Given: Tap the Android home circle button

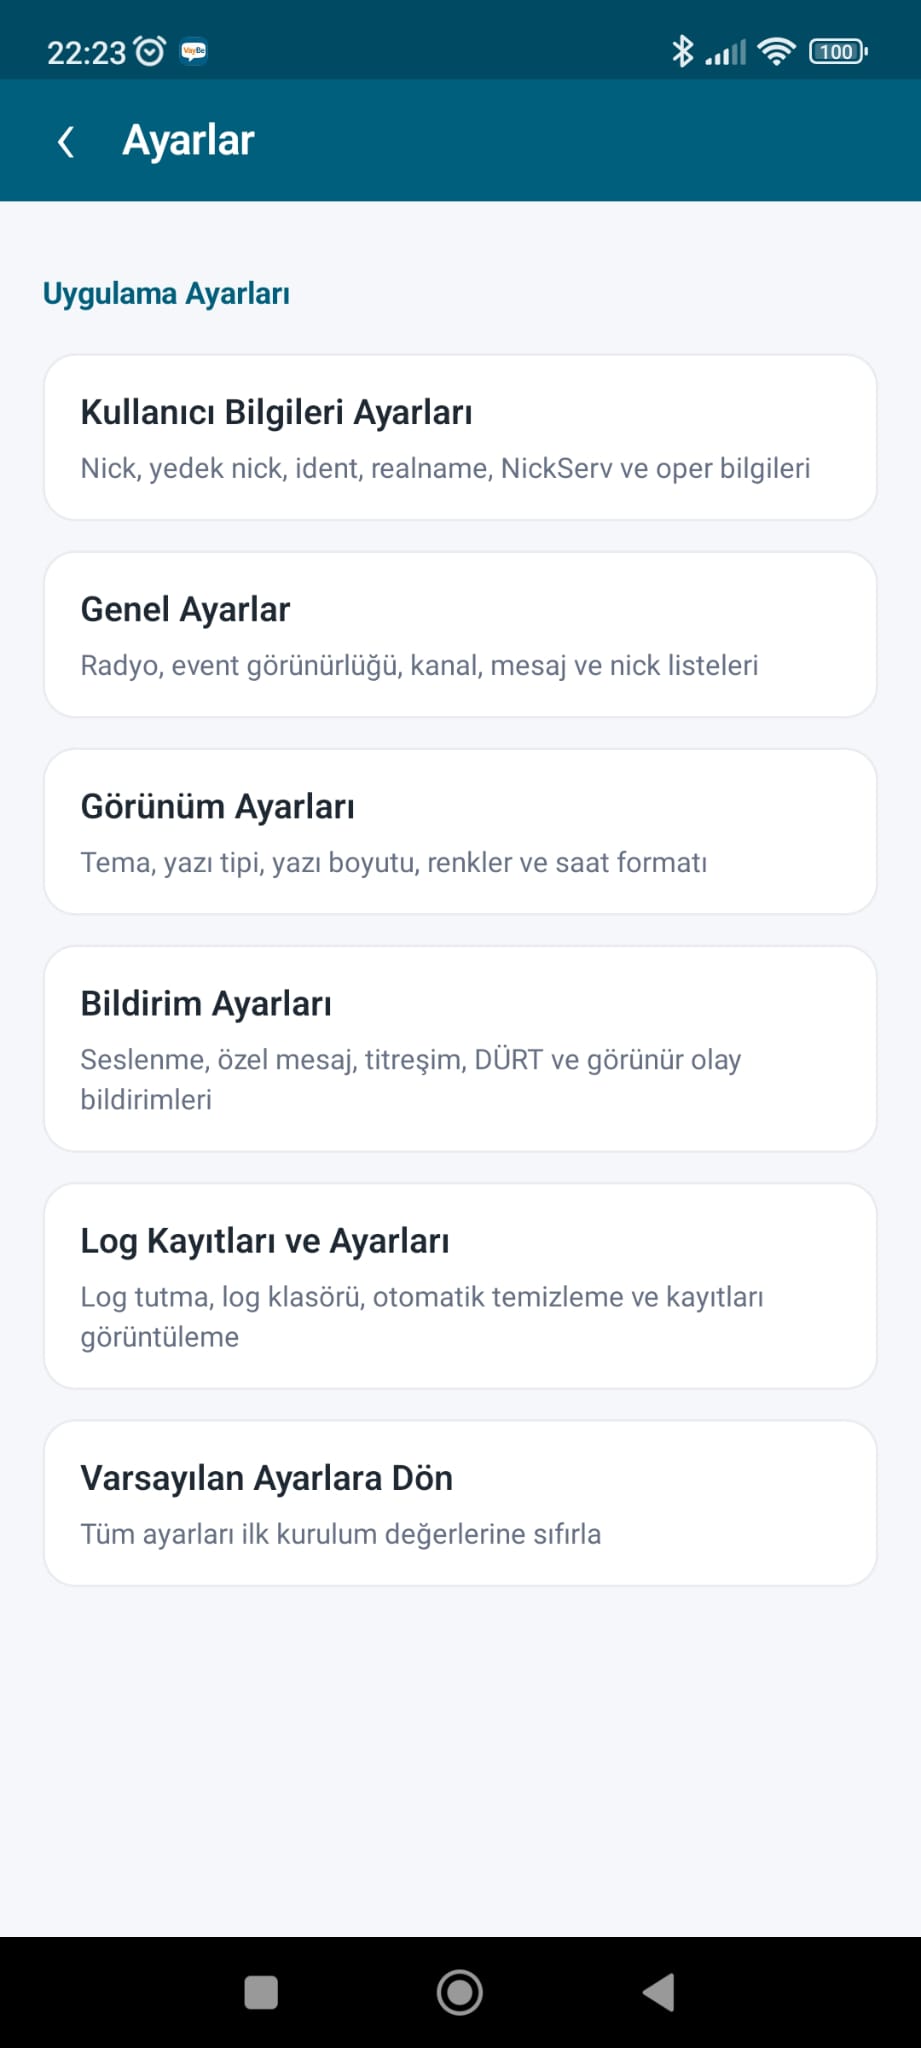Looking at the screenshot, I should (460, 1993).
